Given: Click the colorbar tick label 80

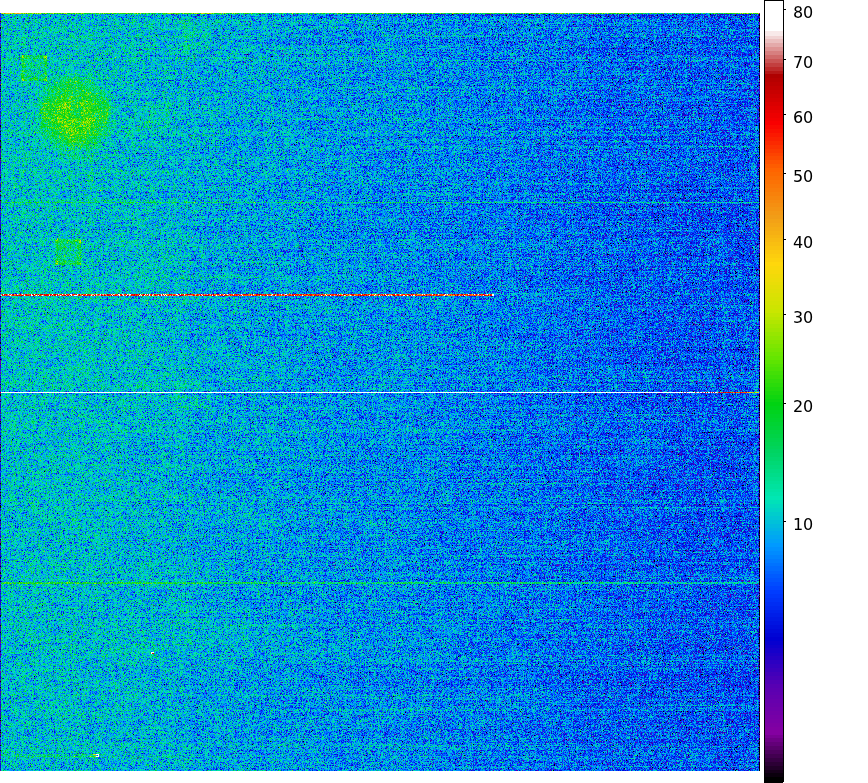Looking at the screenshot, I should pos(802,12).
